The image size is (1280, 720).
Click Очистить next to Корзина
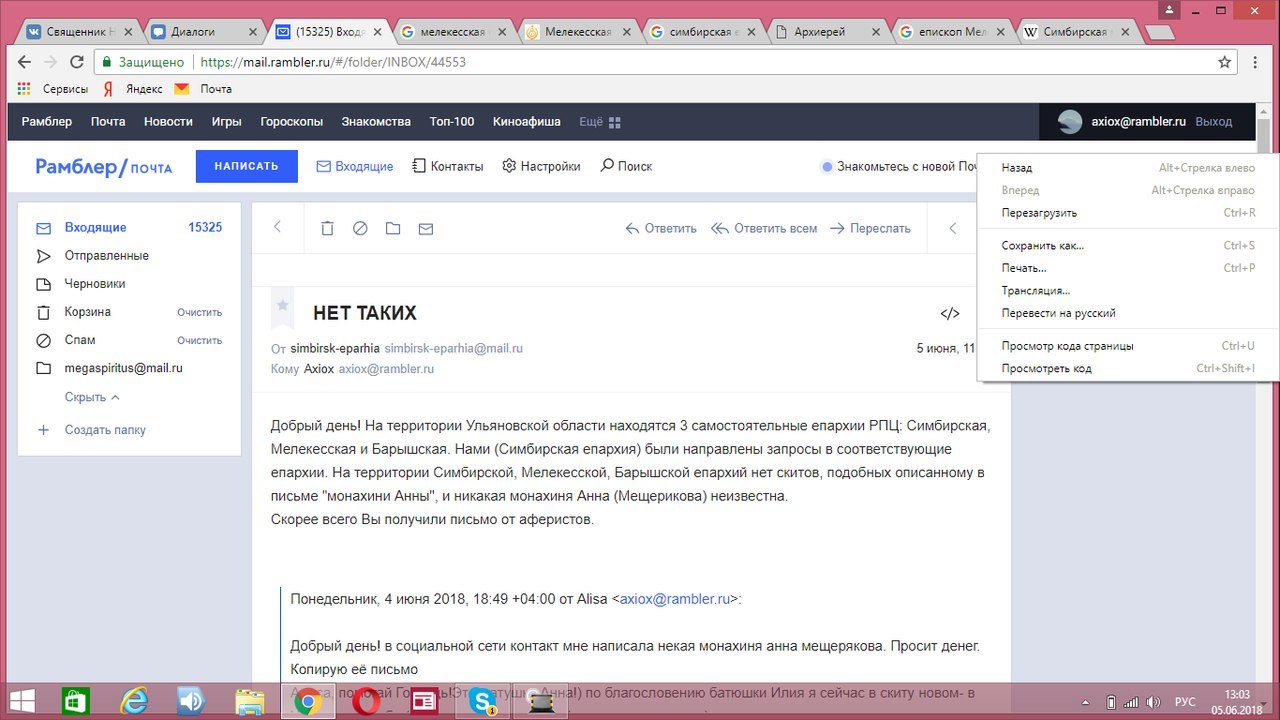click(x=199, y=312)
